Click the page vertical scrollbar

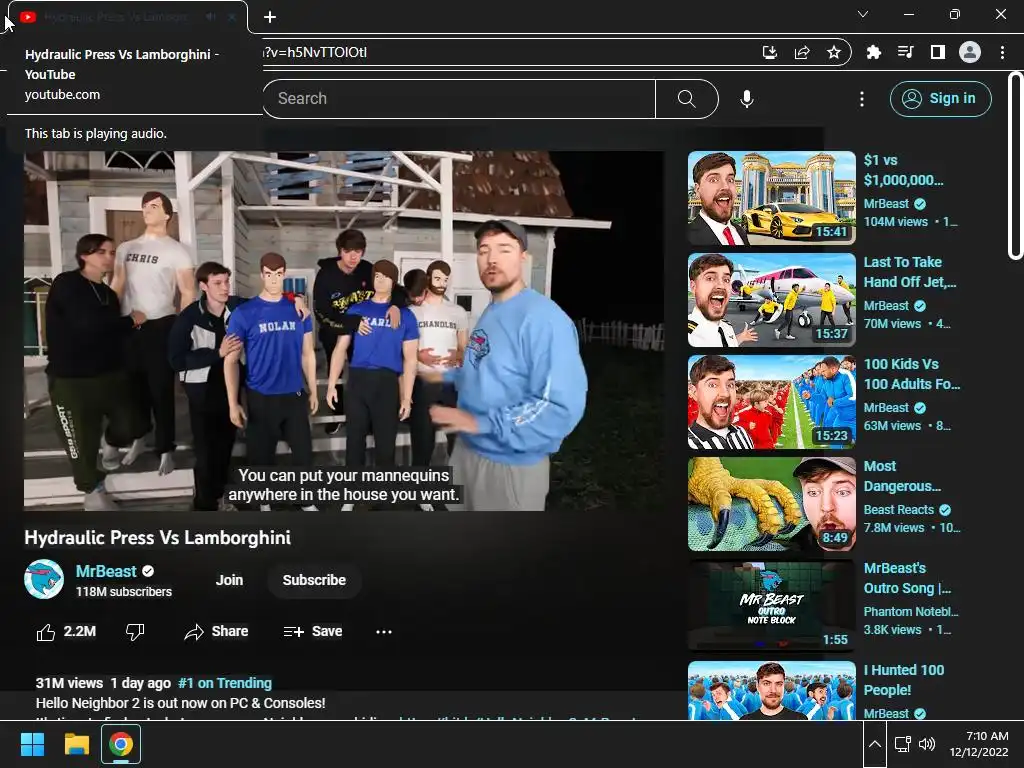(x=1015, y=166)
